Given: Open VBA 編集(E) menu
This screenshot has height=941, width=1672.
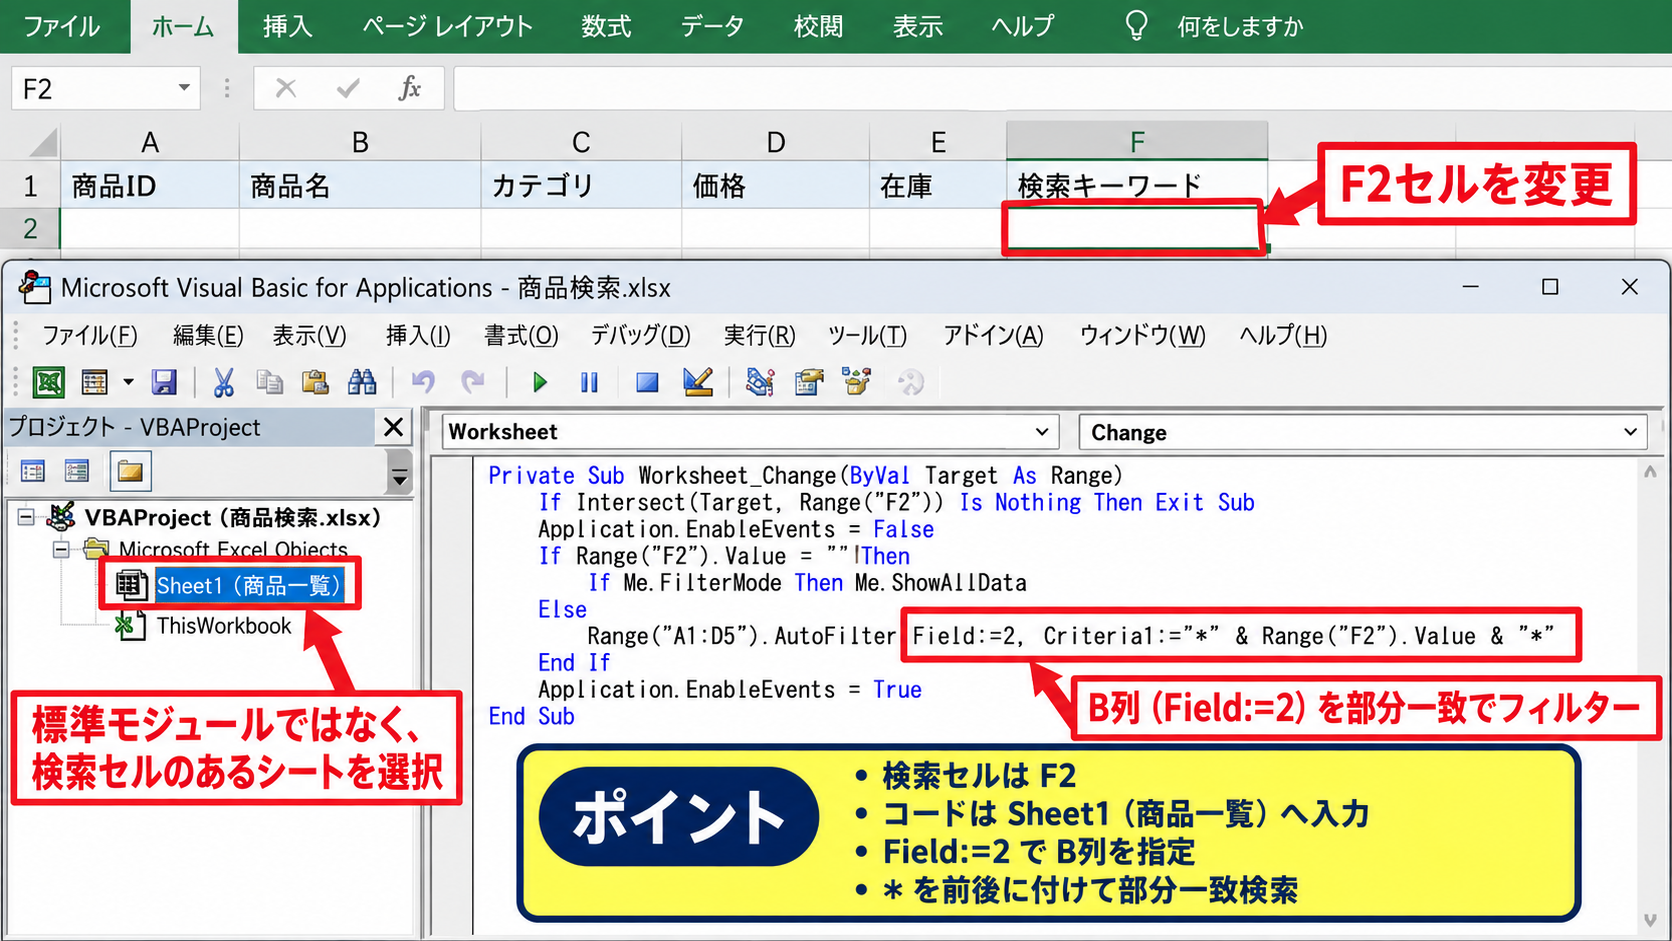Looking at the screenshot, I should [x=208, y=335].
